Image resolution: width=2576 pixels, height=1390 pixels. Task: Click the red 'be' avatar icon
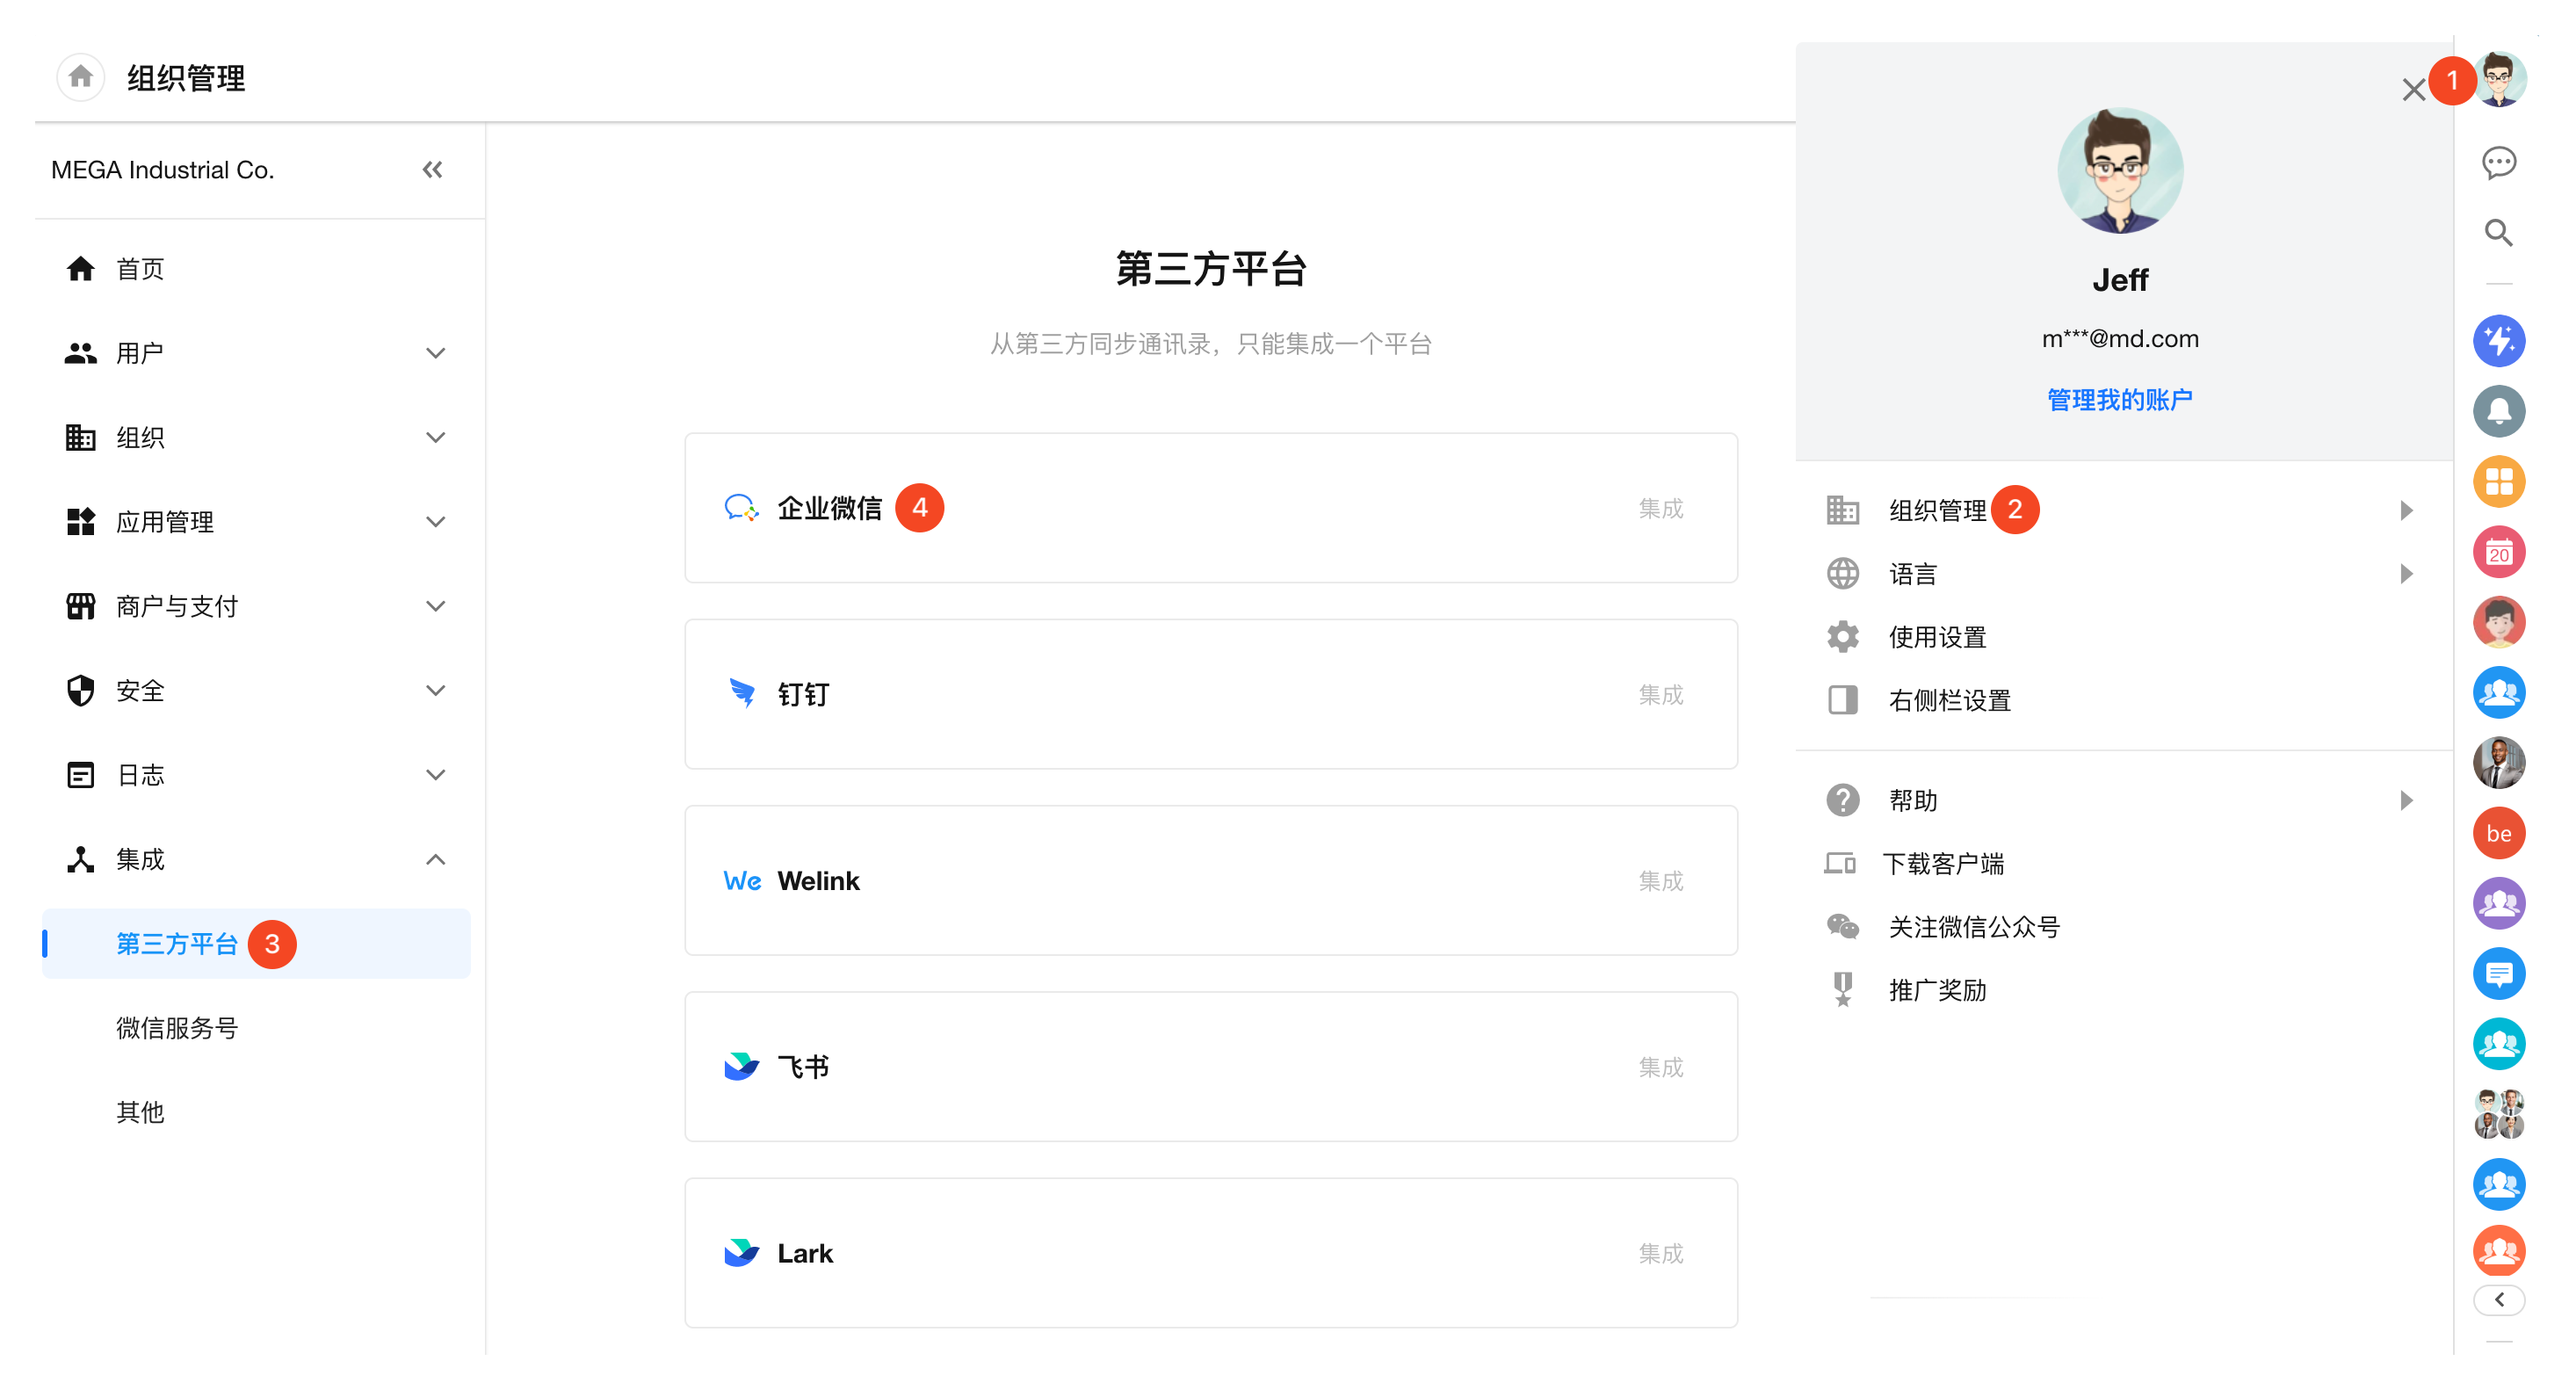tap(2498, 833)
